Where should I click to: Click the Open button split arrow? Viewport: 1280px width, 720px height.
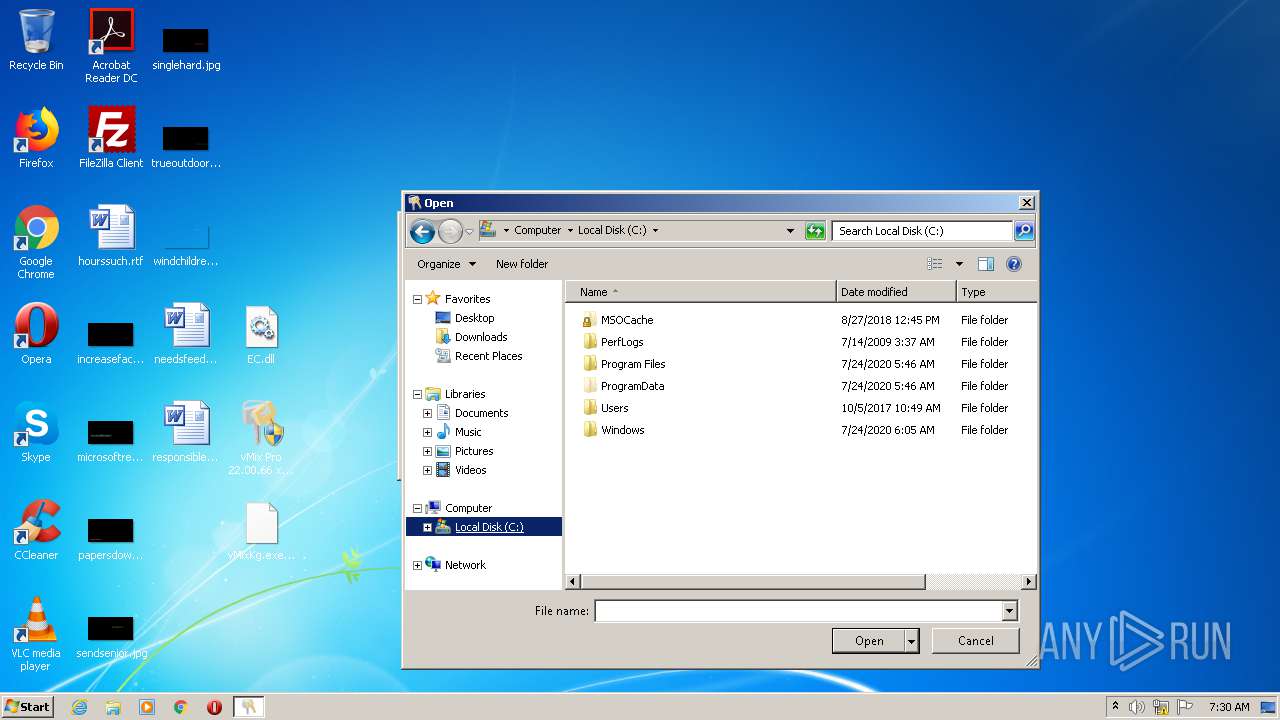(911, 641)
